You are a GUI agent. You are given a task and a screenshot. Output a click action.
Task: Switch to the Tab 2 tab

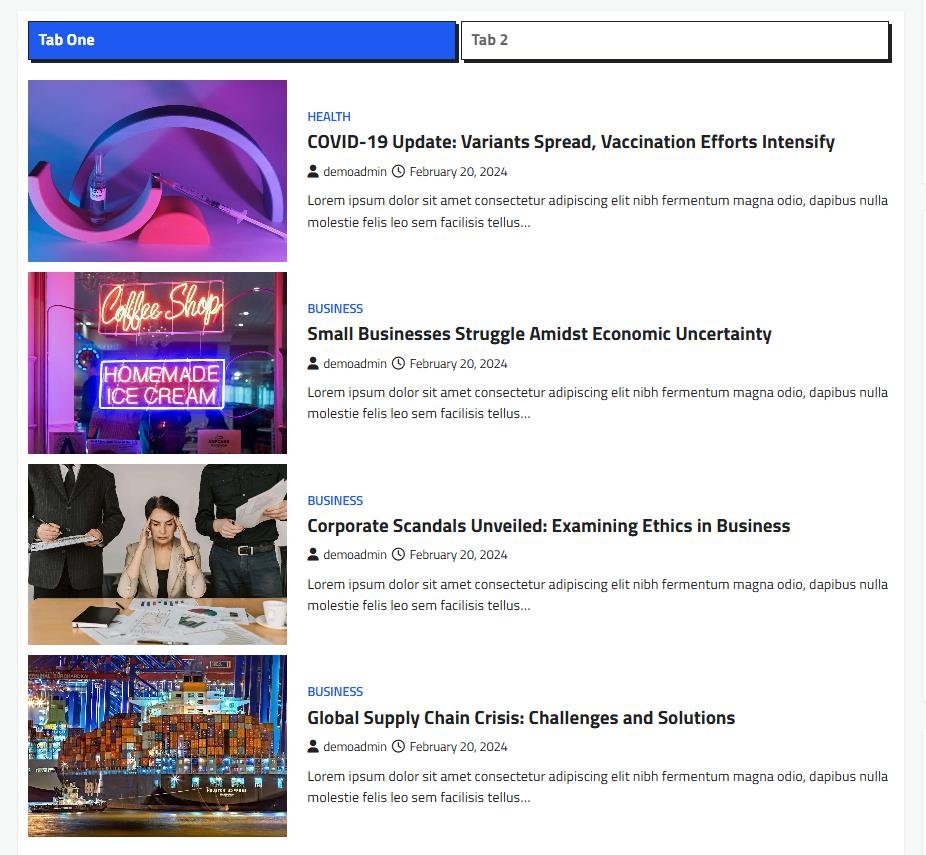674,40
